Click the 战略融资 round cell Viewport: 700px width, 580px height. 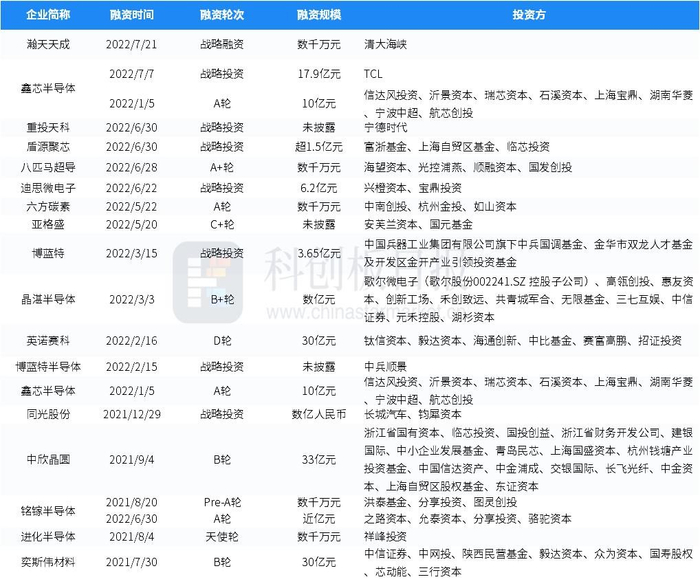click(x=222, y=44)
